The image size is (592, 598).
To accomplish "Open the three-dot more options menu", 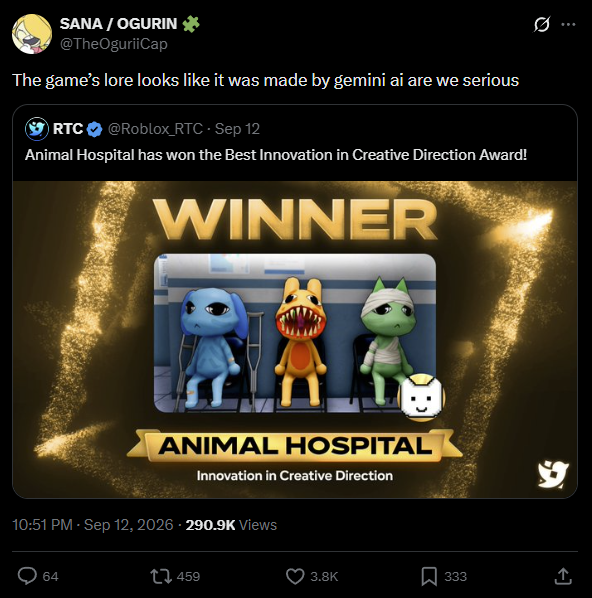I will [568, 24].
